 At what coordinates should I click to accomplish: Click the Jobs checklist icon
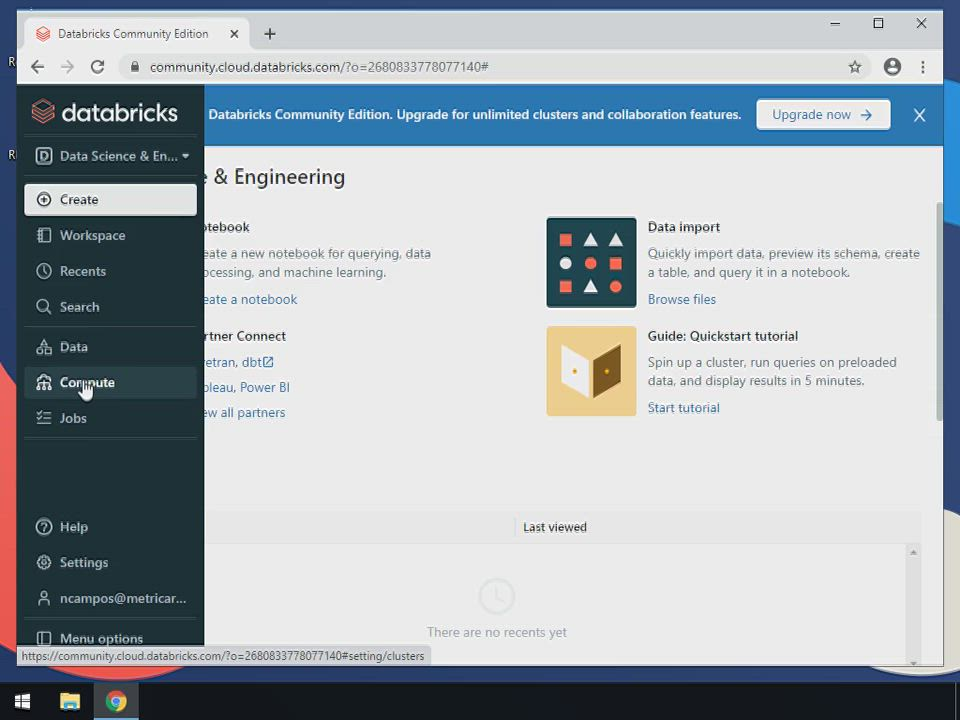click(44, 418)
